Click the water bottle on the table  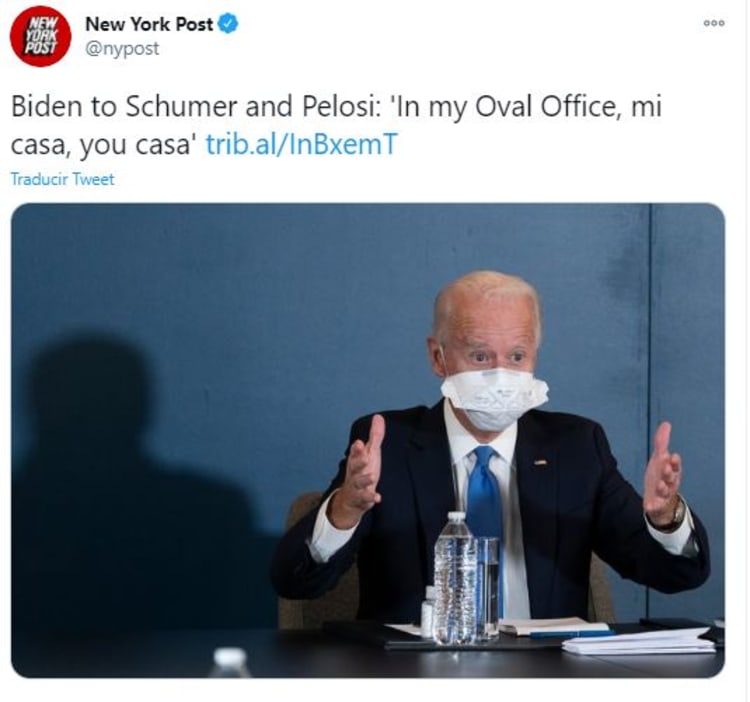455,578
